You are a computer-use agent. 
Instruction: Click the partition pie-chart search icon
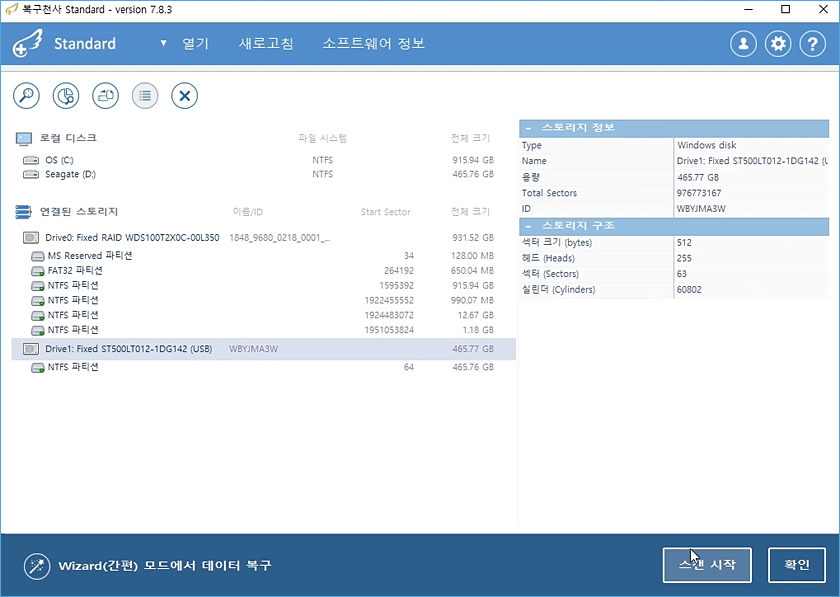[65, 96]
